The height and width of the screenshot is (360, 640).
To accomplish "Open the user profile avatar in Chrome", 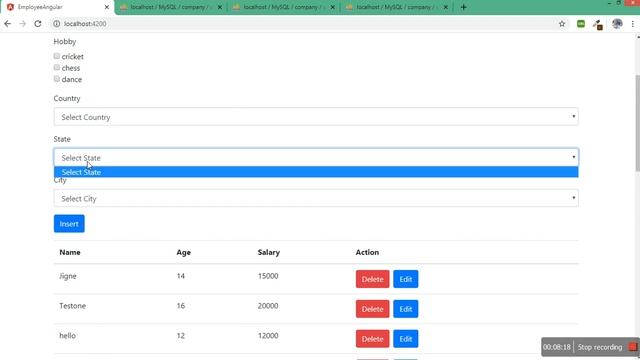I will tap(617, 24).
